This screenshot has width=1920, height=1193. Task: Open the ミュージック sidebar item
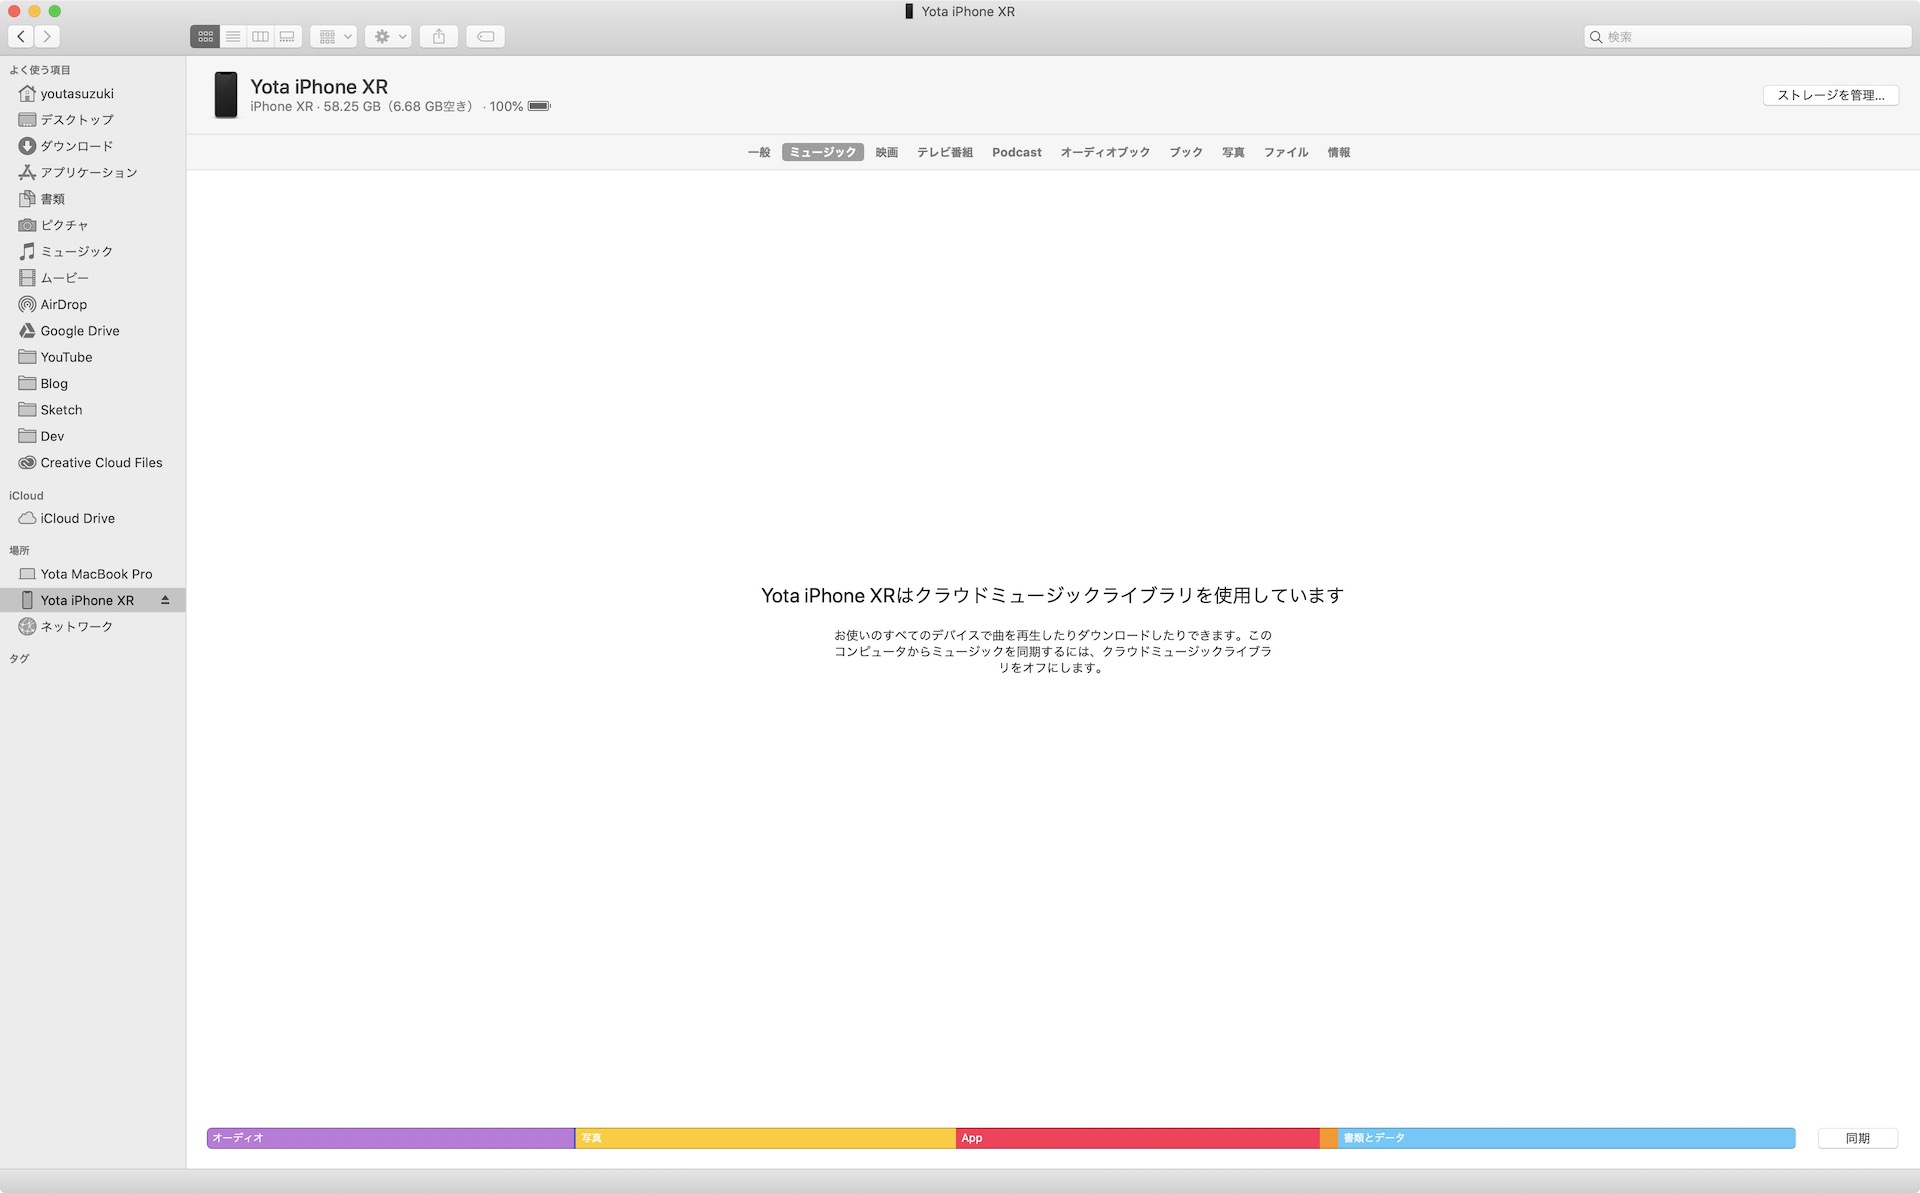click(76, 252)
